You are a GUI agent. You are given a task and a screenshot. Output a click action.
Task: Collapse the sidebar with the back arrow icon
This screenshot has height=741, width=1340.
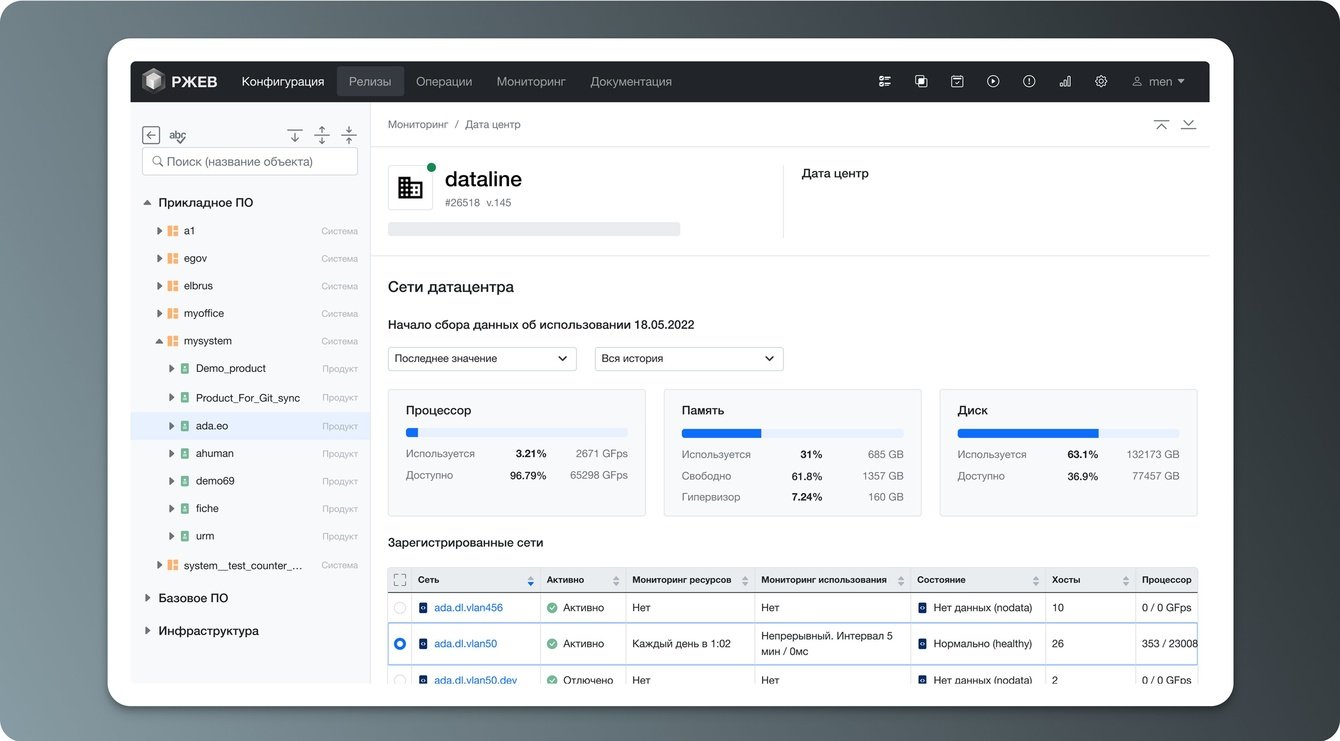click(x=151, y=135)
